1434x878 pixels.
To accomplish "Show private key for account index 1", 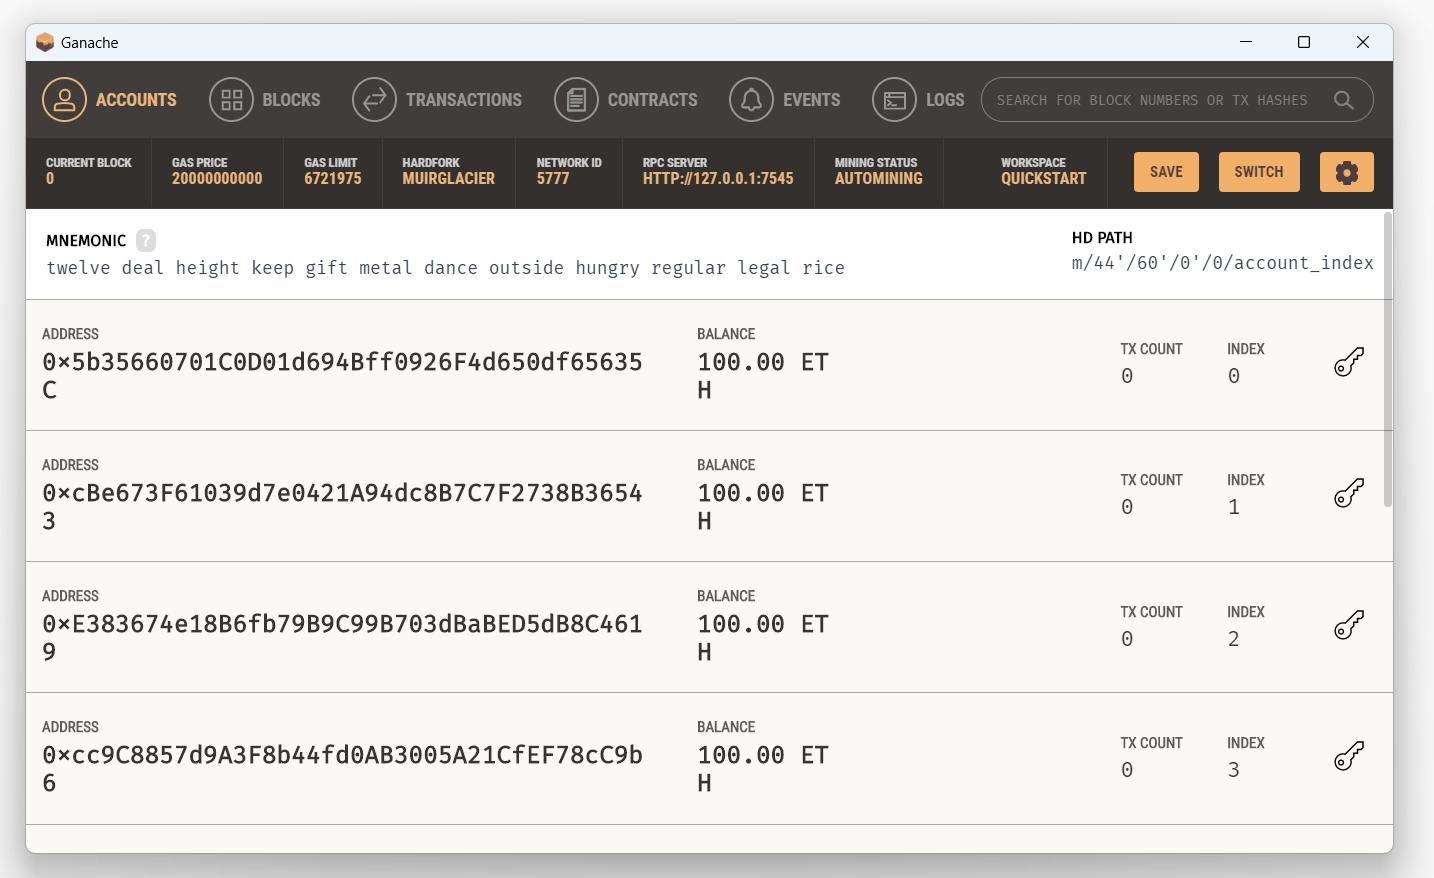I will 1349,493.
